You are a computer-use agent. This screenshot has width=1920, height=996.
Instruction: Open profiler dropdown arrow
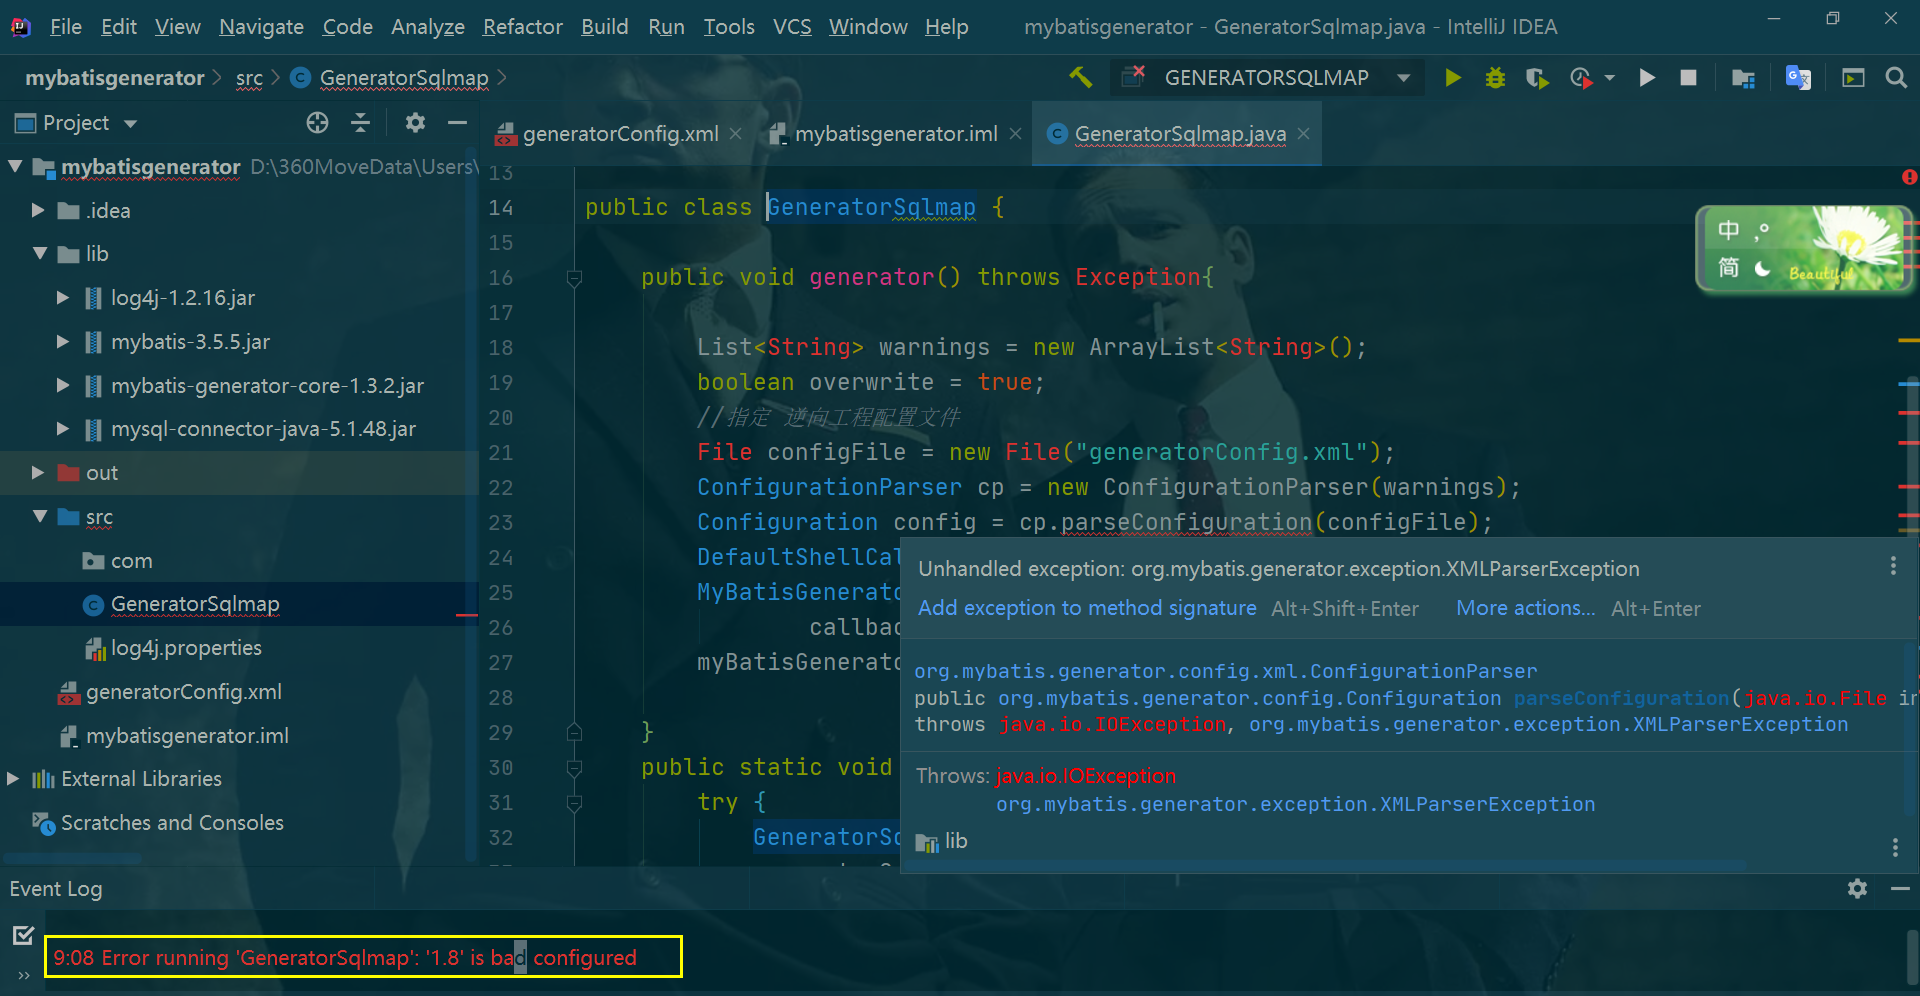(x=1609, y=78)
